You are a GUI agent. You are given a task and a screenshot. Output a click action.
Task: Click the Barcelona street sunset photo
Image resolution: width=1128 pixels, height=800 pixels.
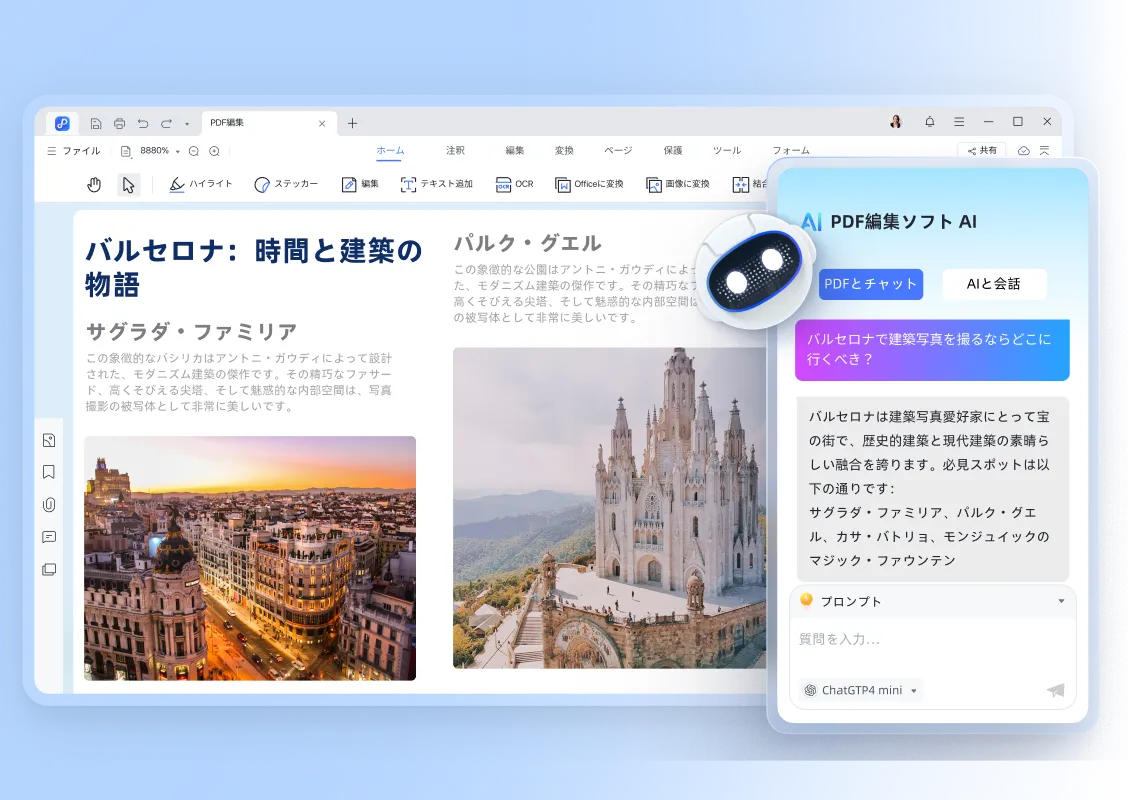250,558
